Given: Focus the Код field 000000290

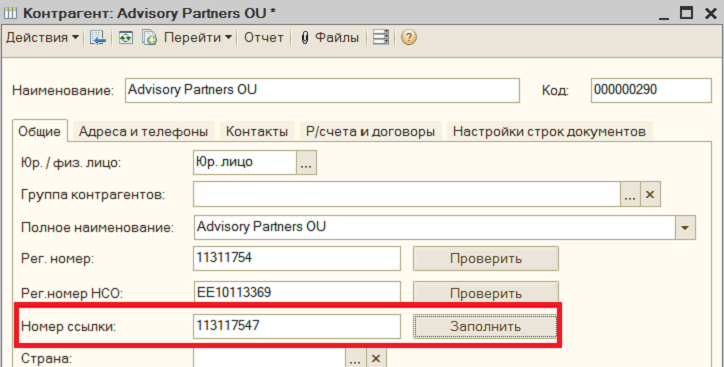Looking at the screenshot, I should point(651,90).
